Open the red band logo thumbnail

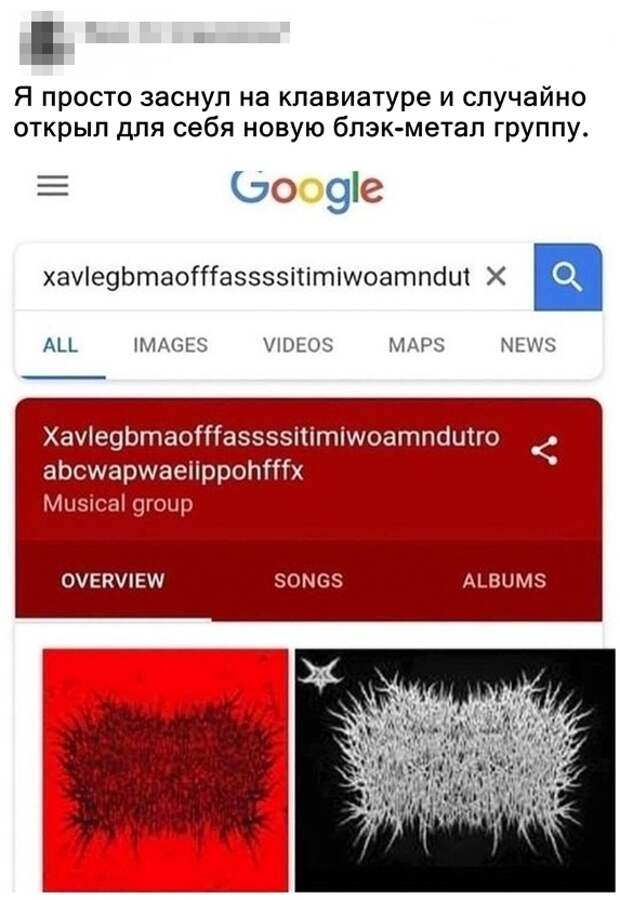[x=165, y=770]
